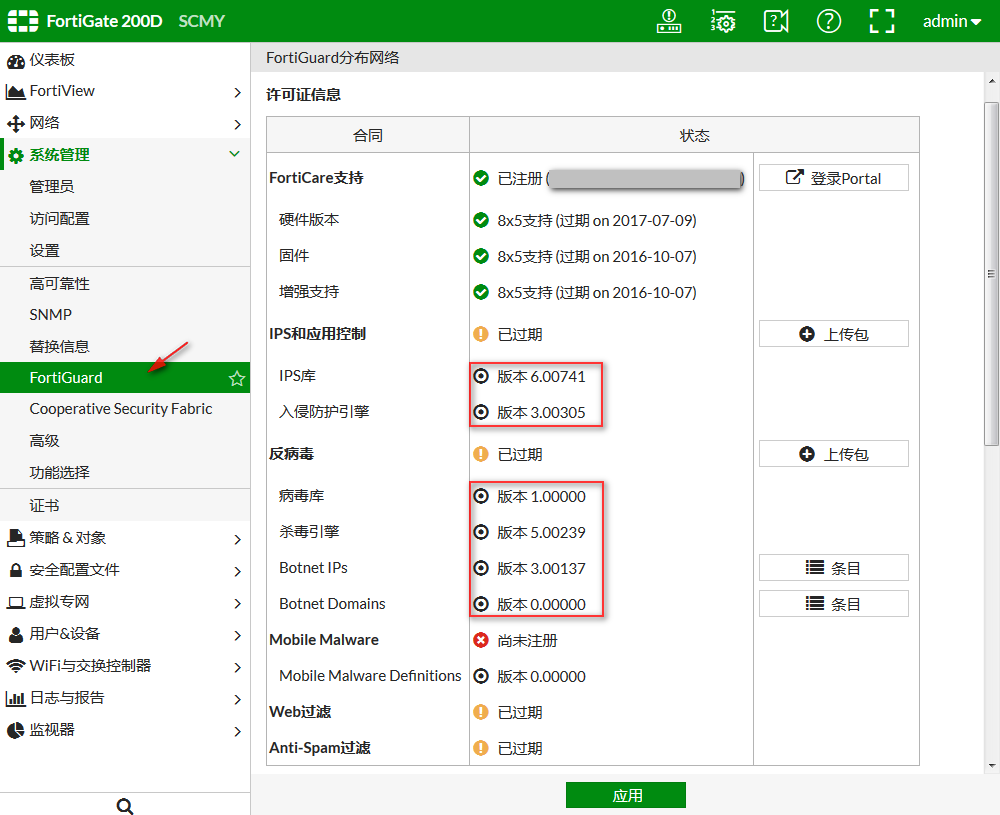1000x815 pixels.
Task: Open the settings list gear icon in header
Action: 723,21
